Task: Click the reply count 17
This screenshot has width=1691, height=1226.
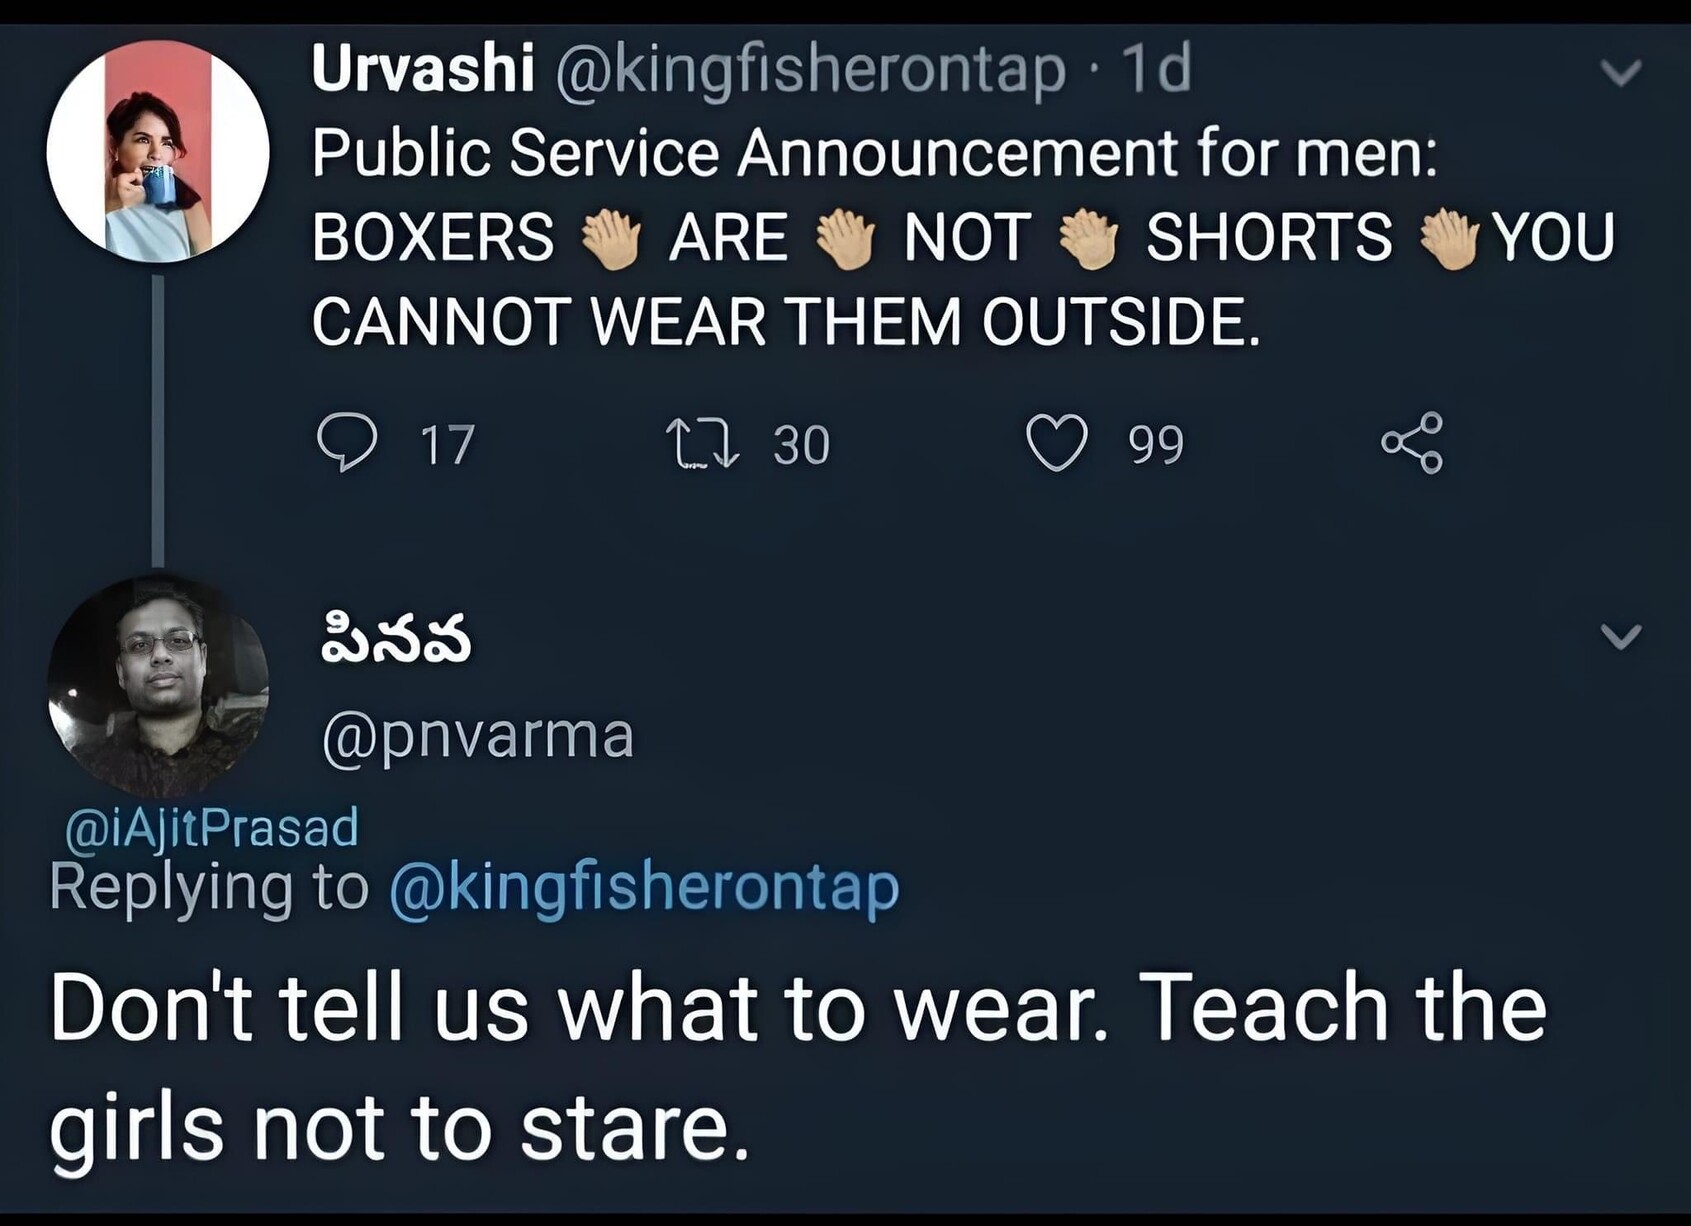Action: [x=447, y=445]
